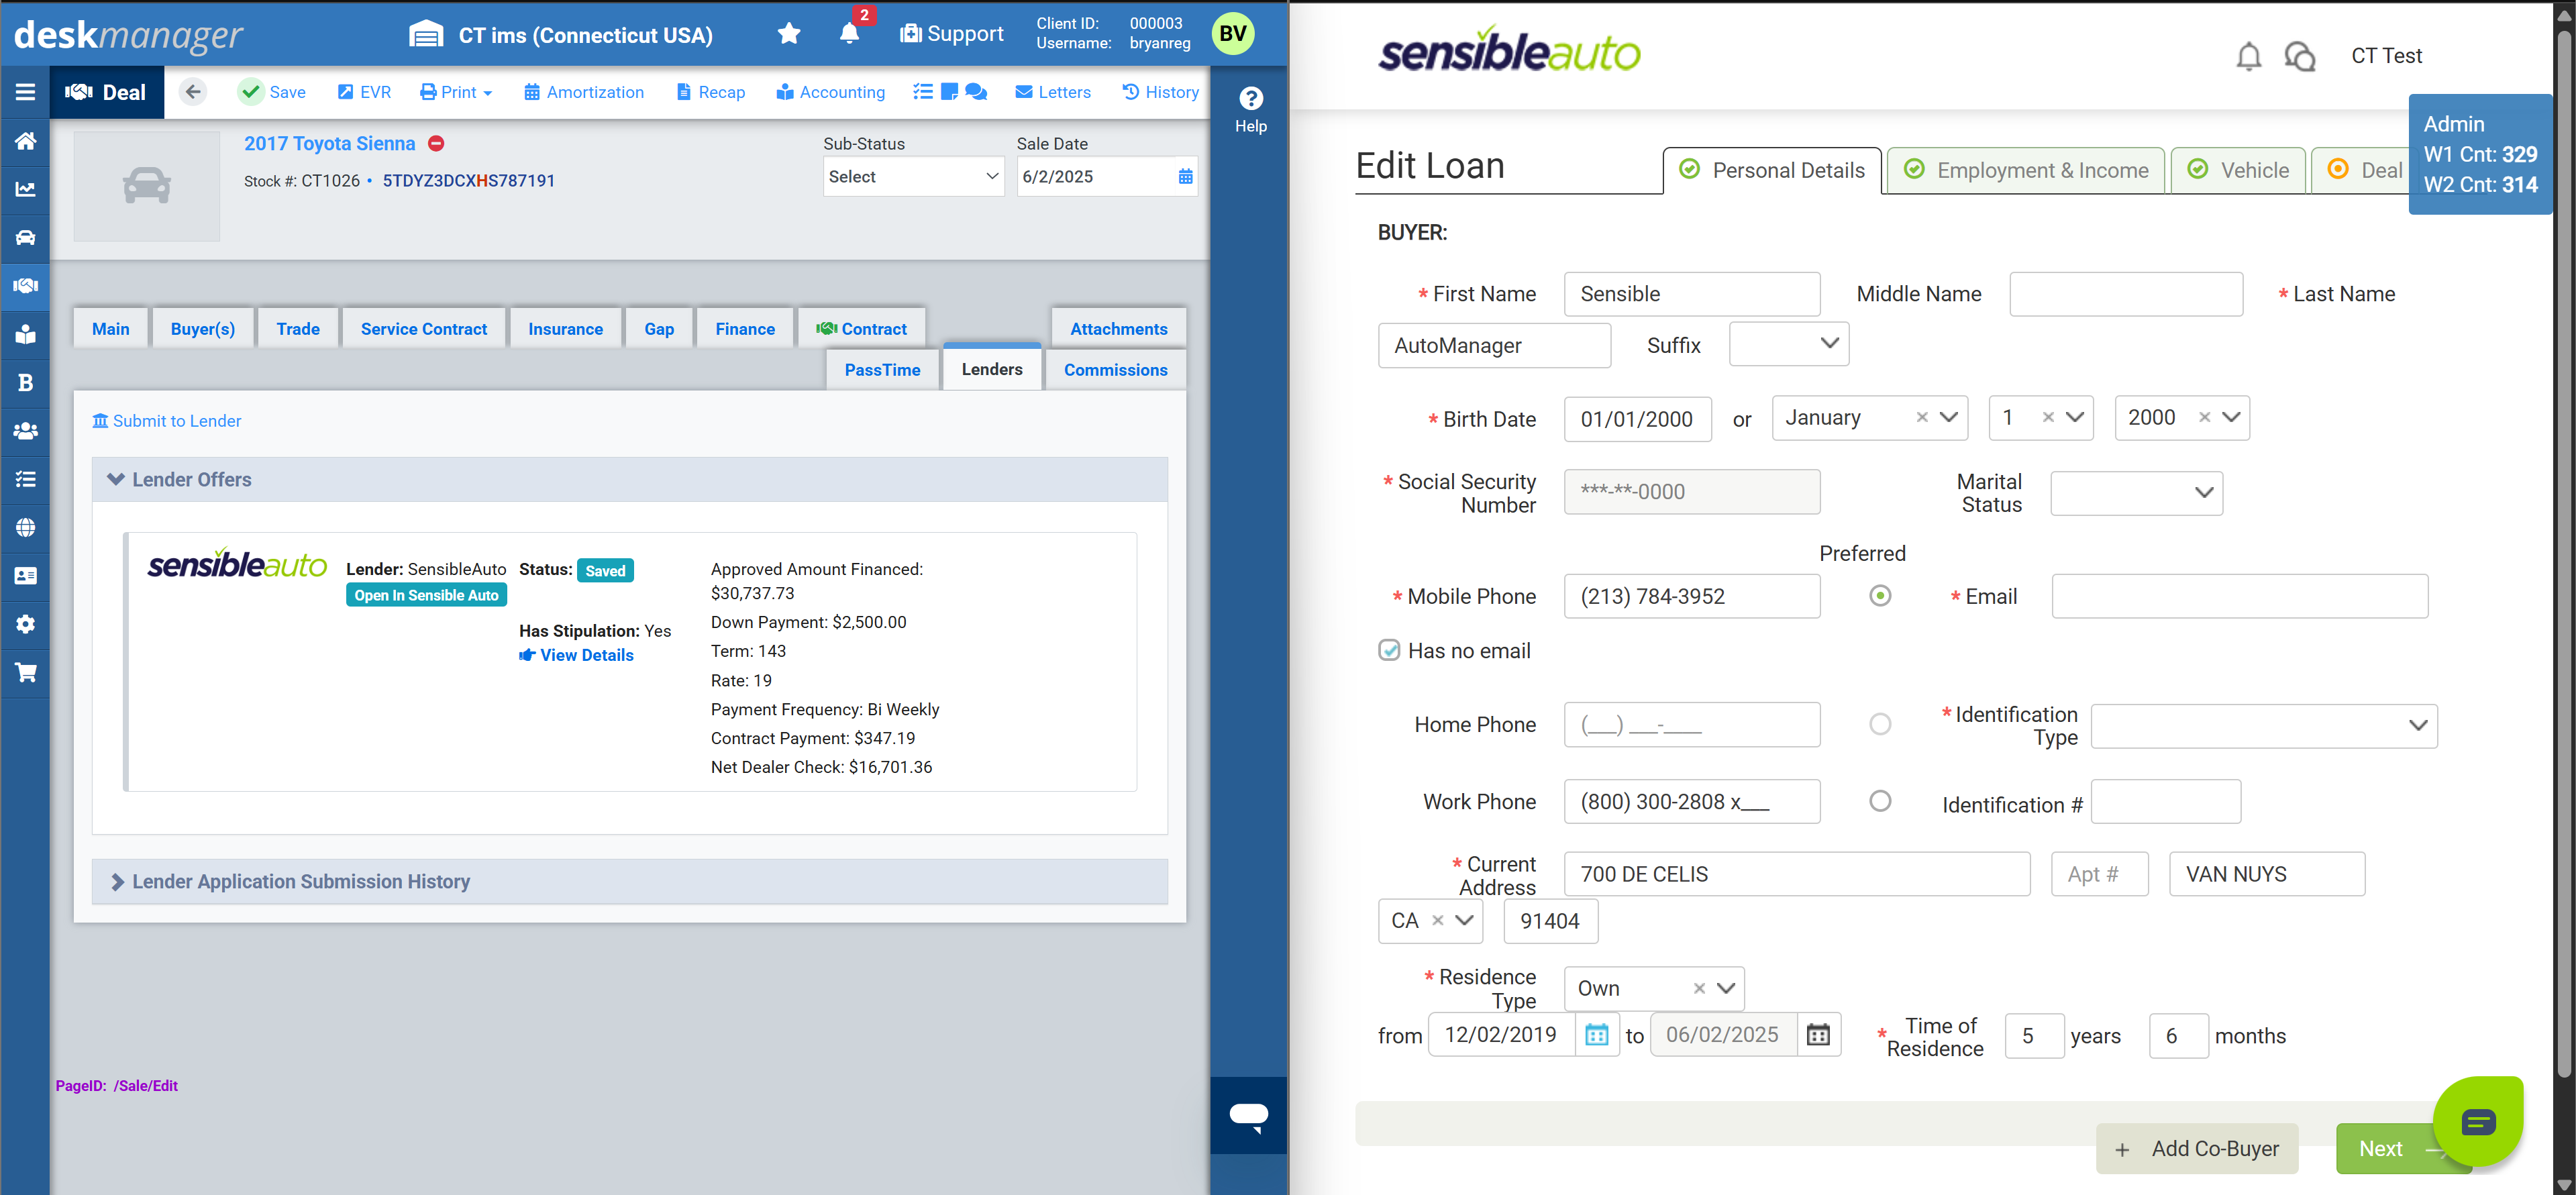Open the chat bubbles icon in deal toolbar

point(976,92)
